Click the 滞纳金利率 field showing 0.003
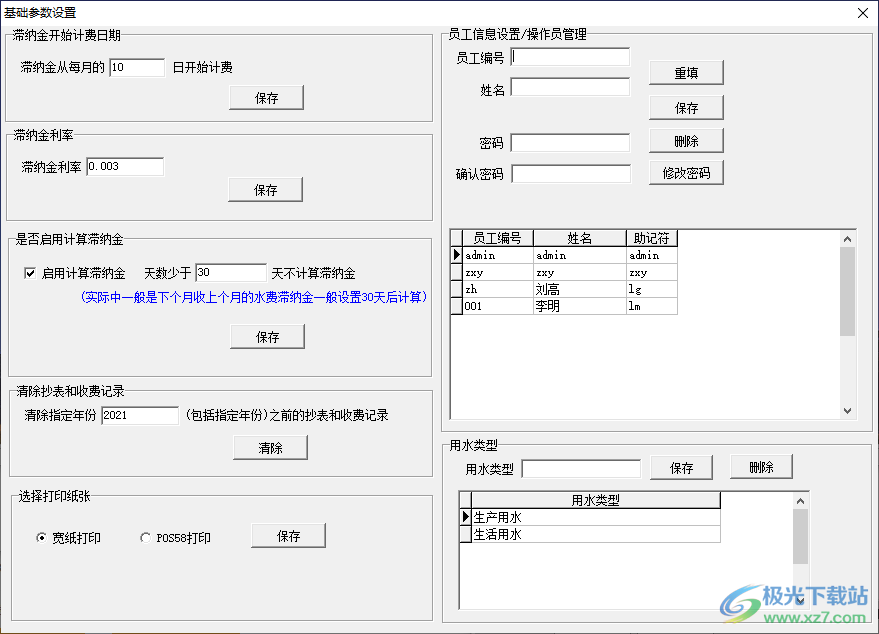Image resolution: width=879 pixels, height=634 pixels. pyautogui.click(x=124, y=165)
